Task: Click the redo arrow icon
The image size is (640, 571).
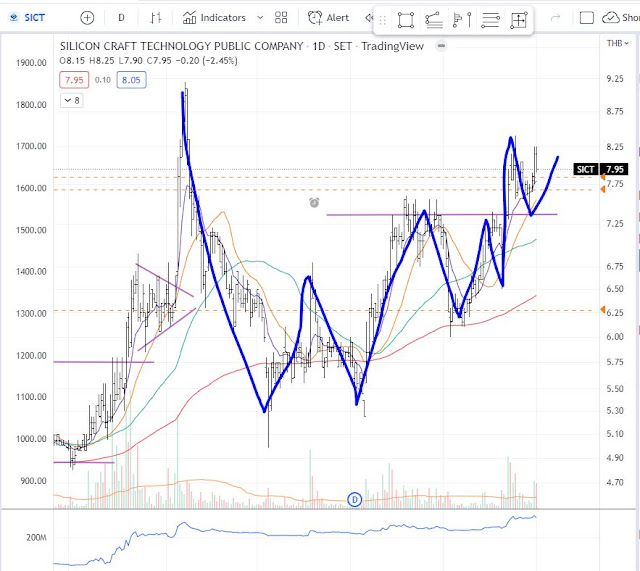Action: [556, 18]
